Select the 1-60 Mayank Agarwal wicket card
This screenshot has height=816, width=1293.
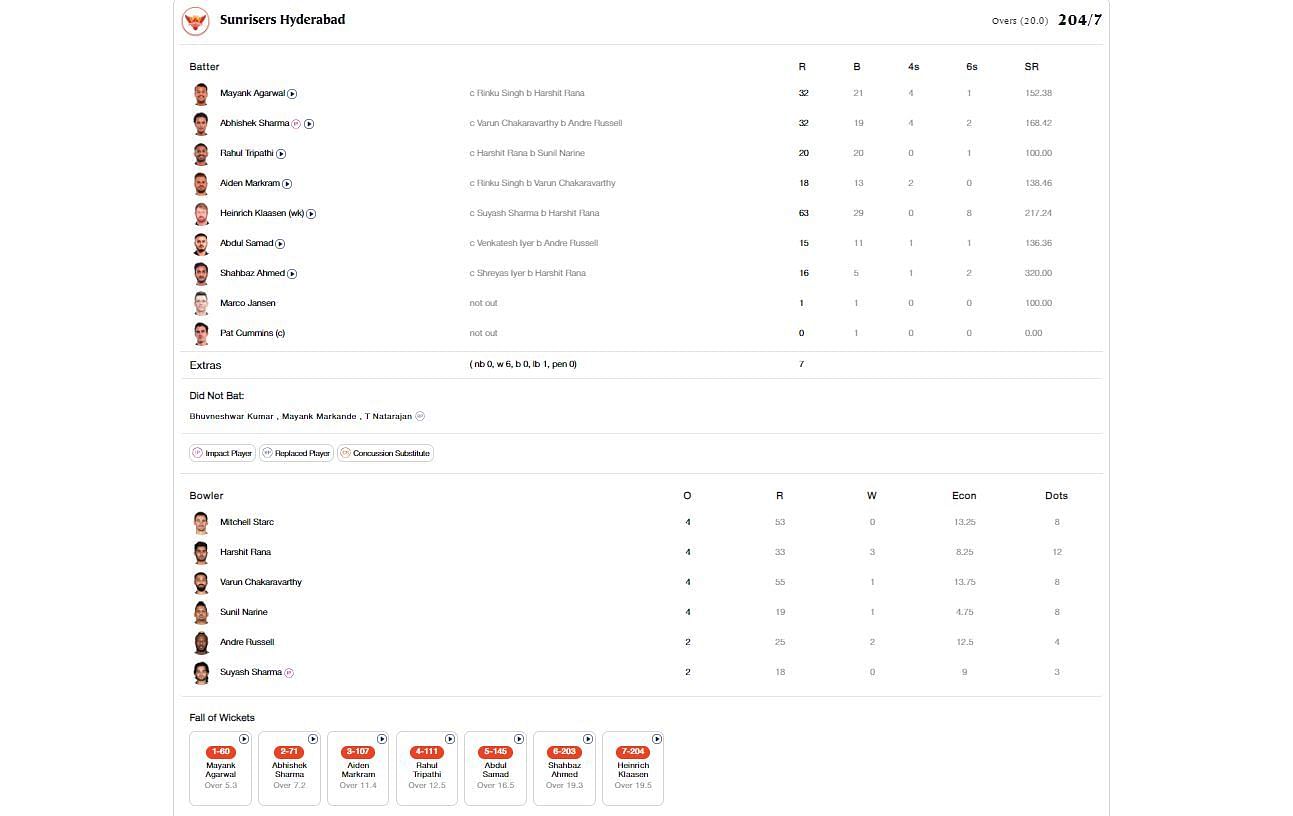click(221, 768)
